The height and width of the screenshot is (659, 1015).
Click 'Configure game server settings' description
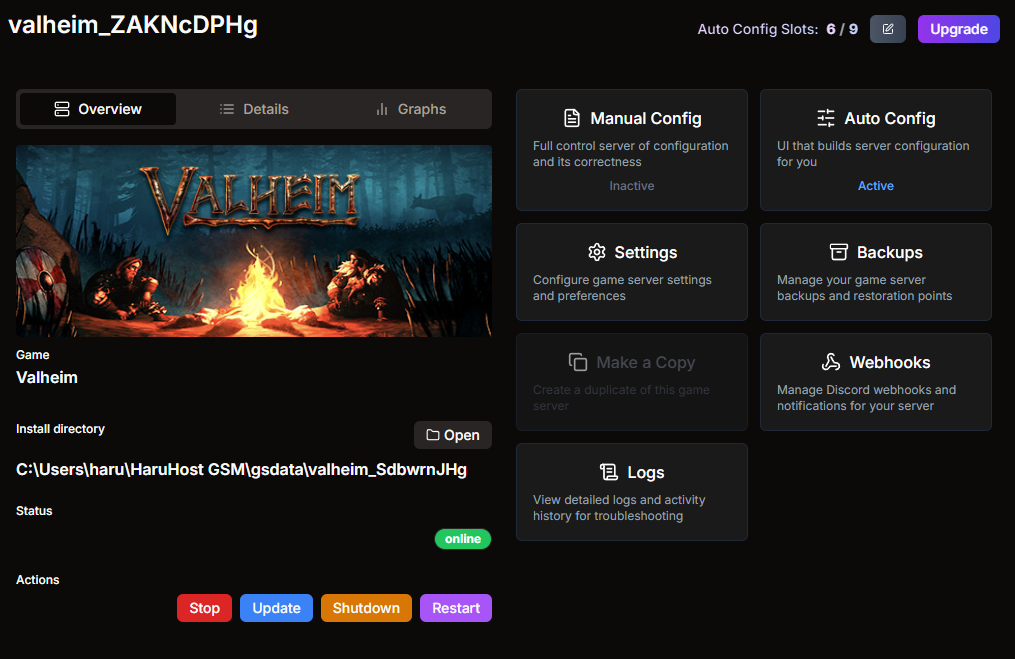tap(622, 288)
